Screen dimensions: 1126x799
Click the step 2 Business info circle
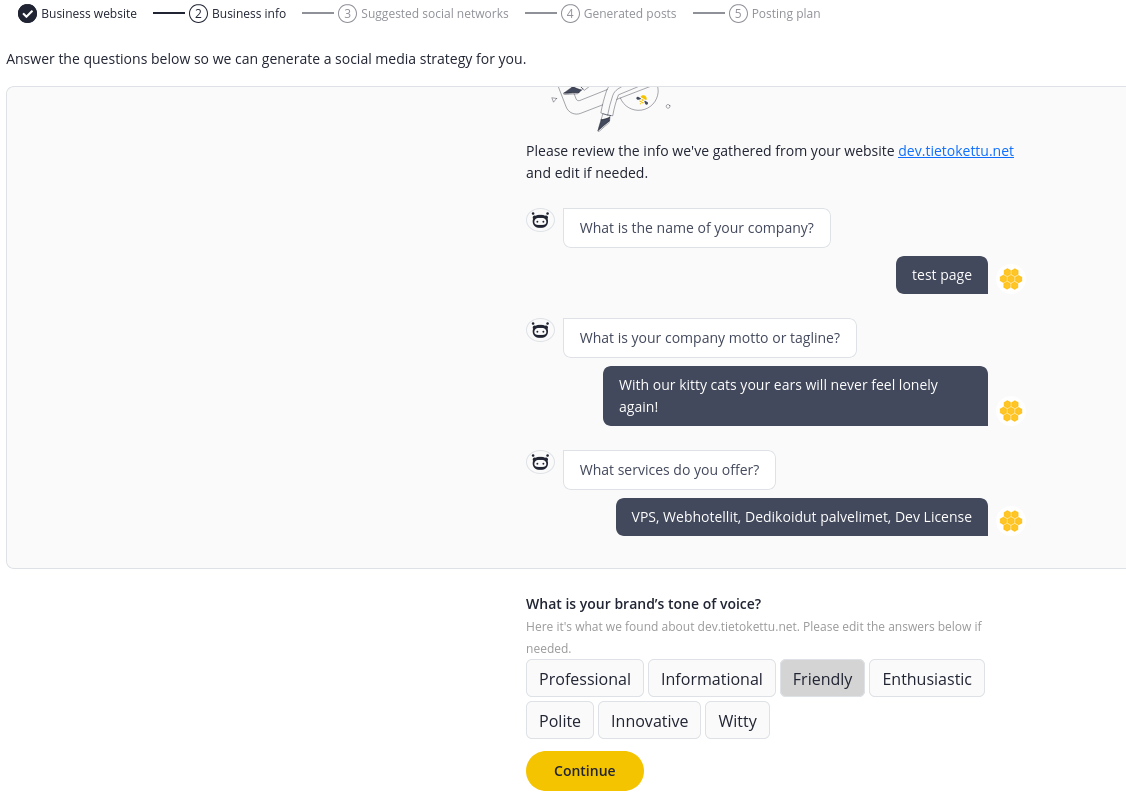[198, 14]
